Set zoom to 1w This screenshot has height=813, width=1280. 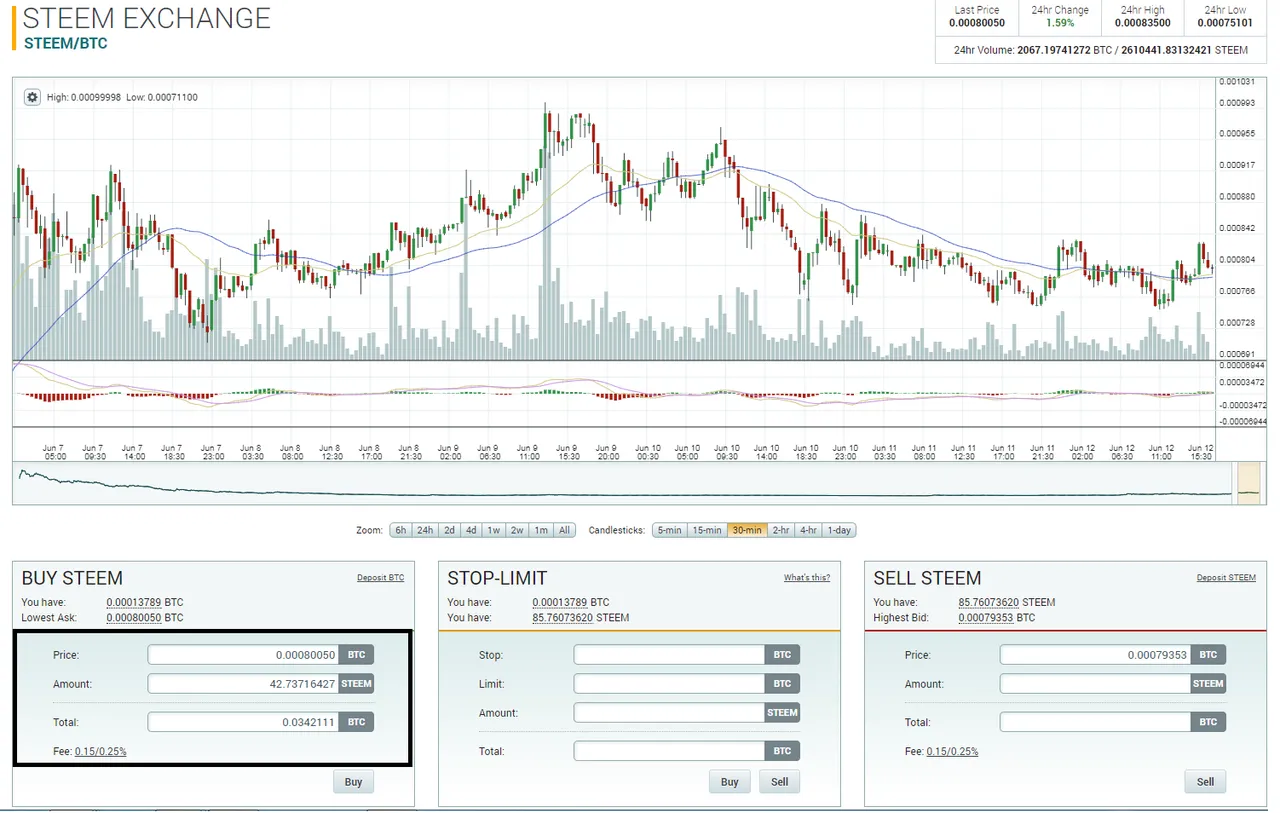coord(494,530)
